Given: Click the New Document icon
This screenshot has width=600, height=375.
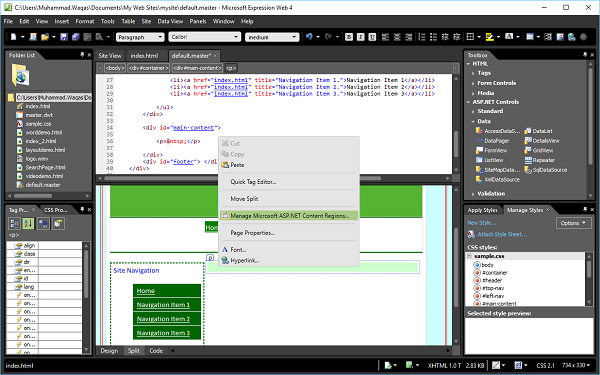Looking at the screenshot, I should point(14,37).
